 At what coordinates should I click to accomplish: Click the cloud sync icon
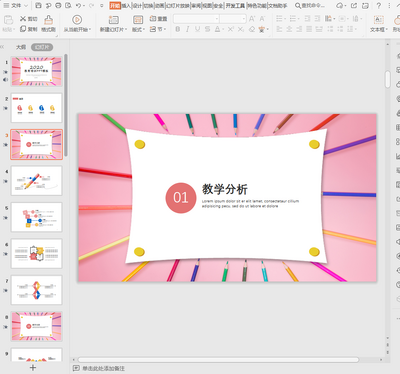coord(340,6)
